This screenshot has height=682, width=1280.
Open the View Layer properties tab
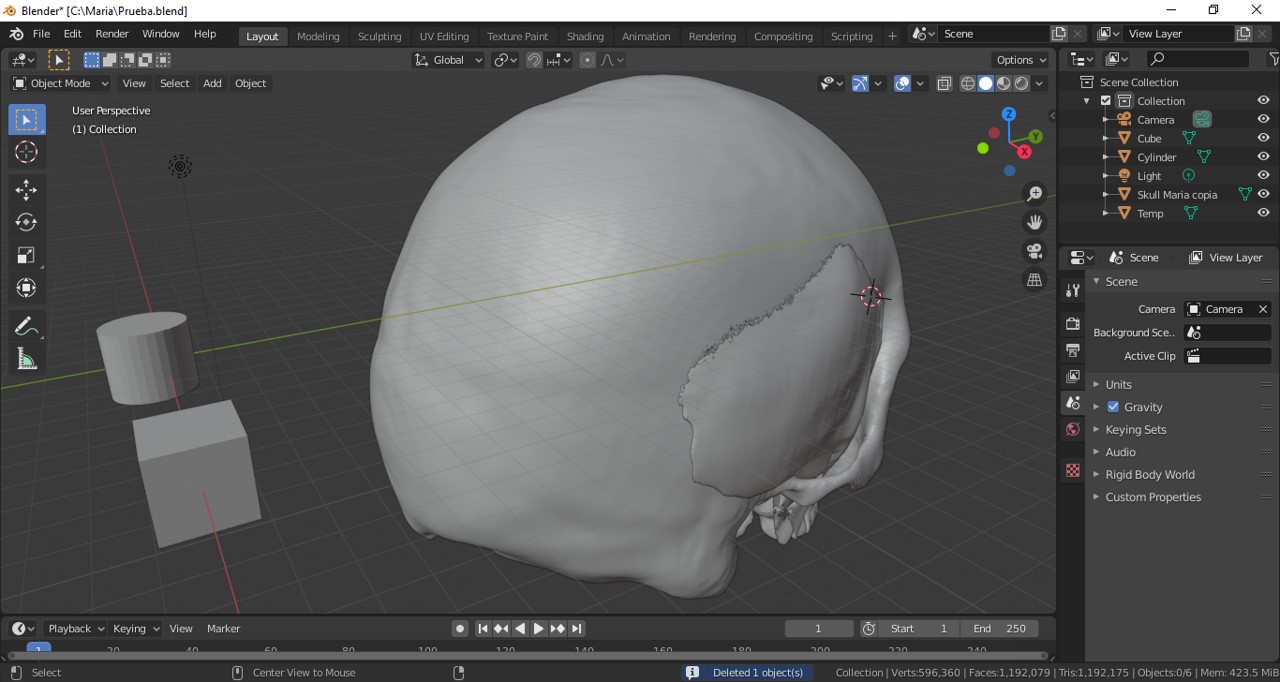(x=1073, y=376)
